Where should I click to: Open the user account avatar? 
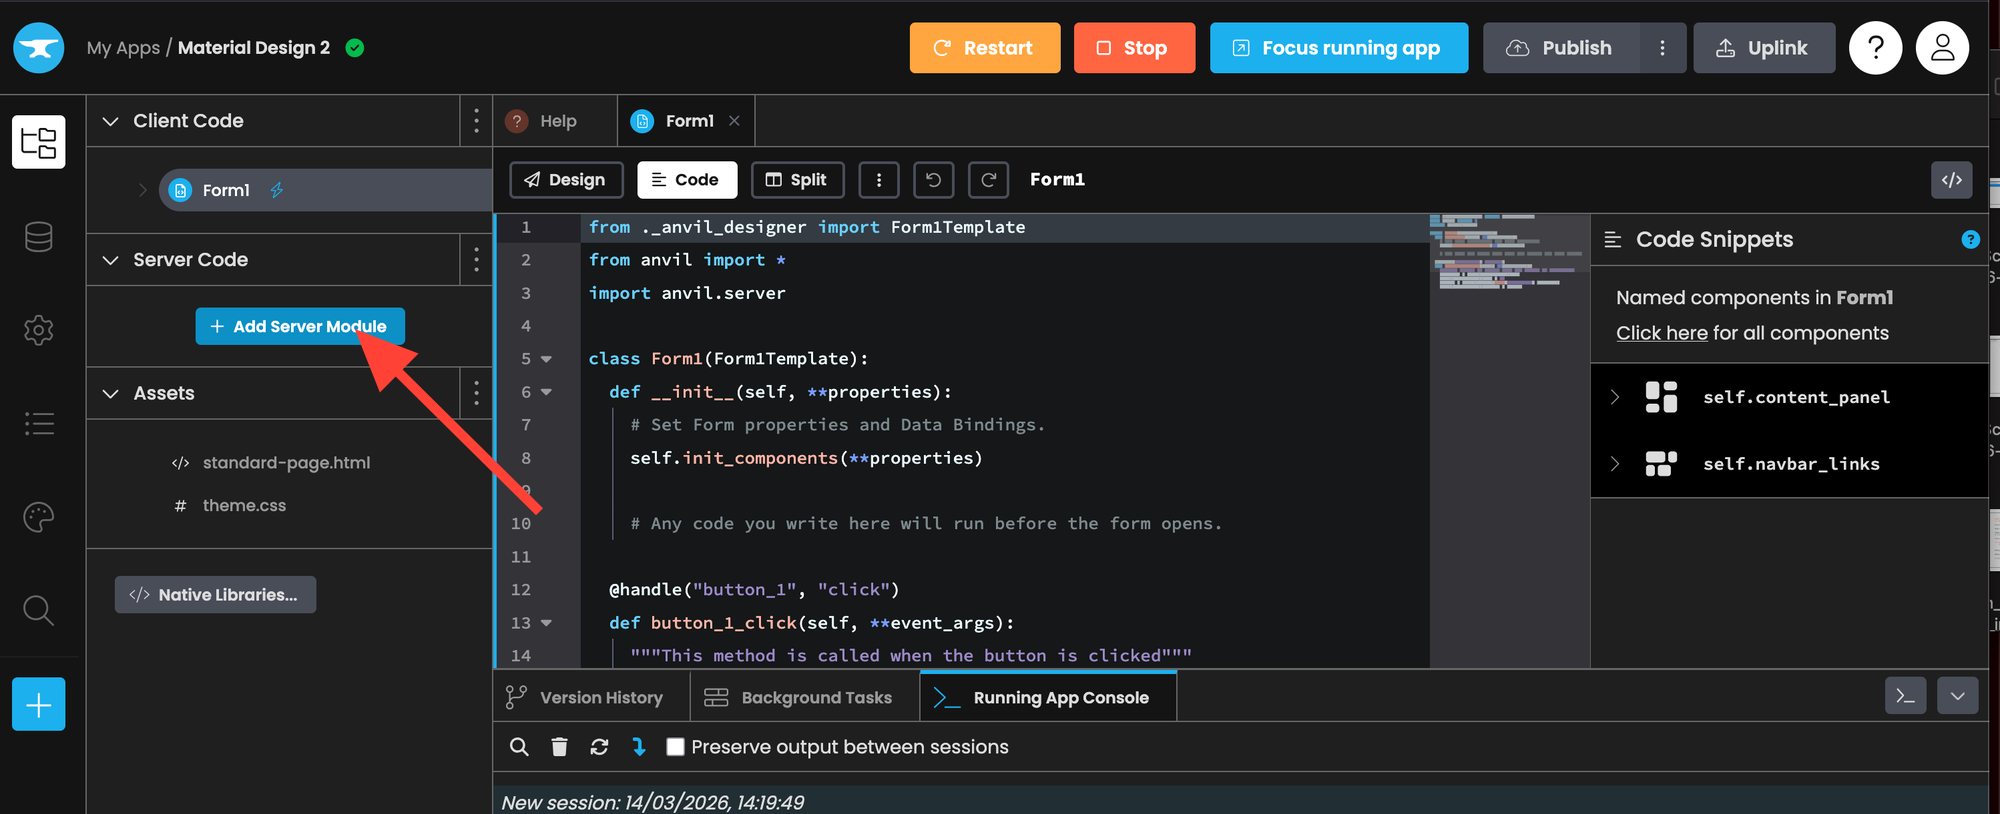(1942, 48)
